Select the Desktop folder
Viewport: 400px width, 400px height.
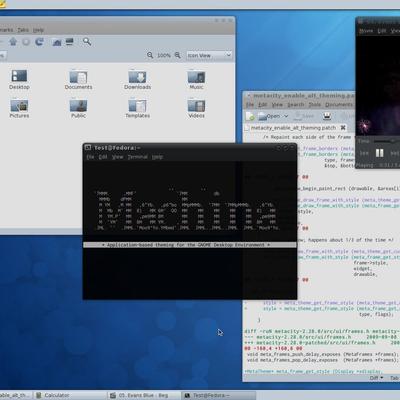pyautogui.click(x=19, y=79)
